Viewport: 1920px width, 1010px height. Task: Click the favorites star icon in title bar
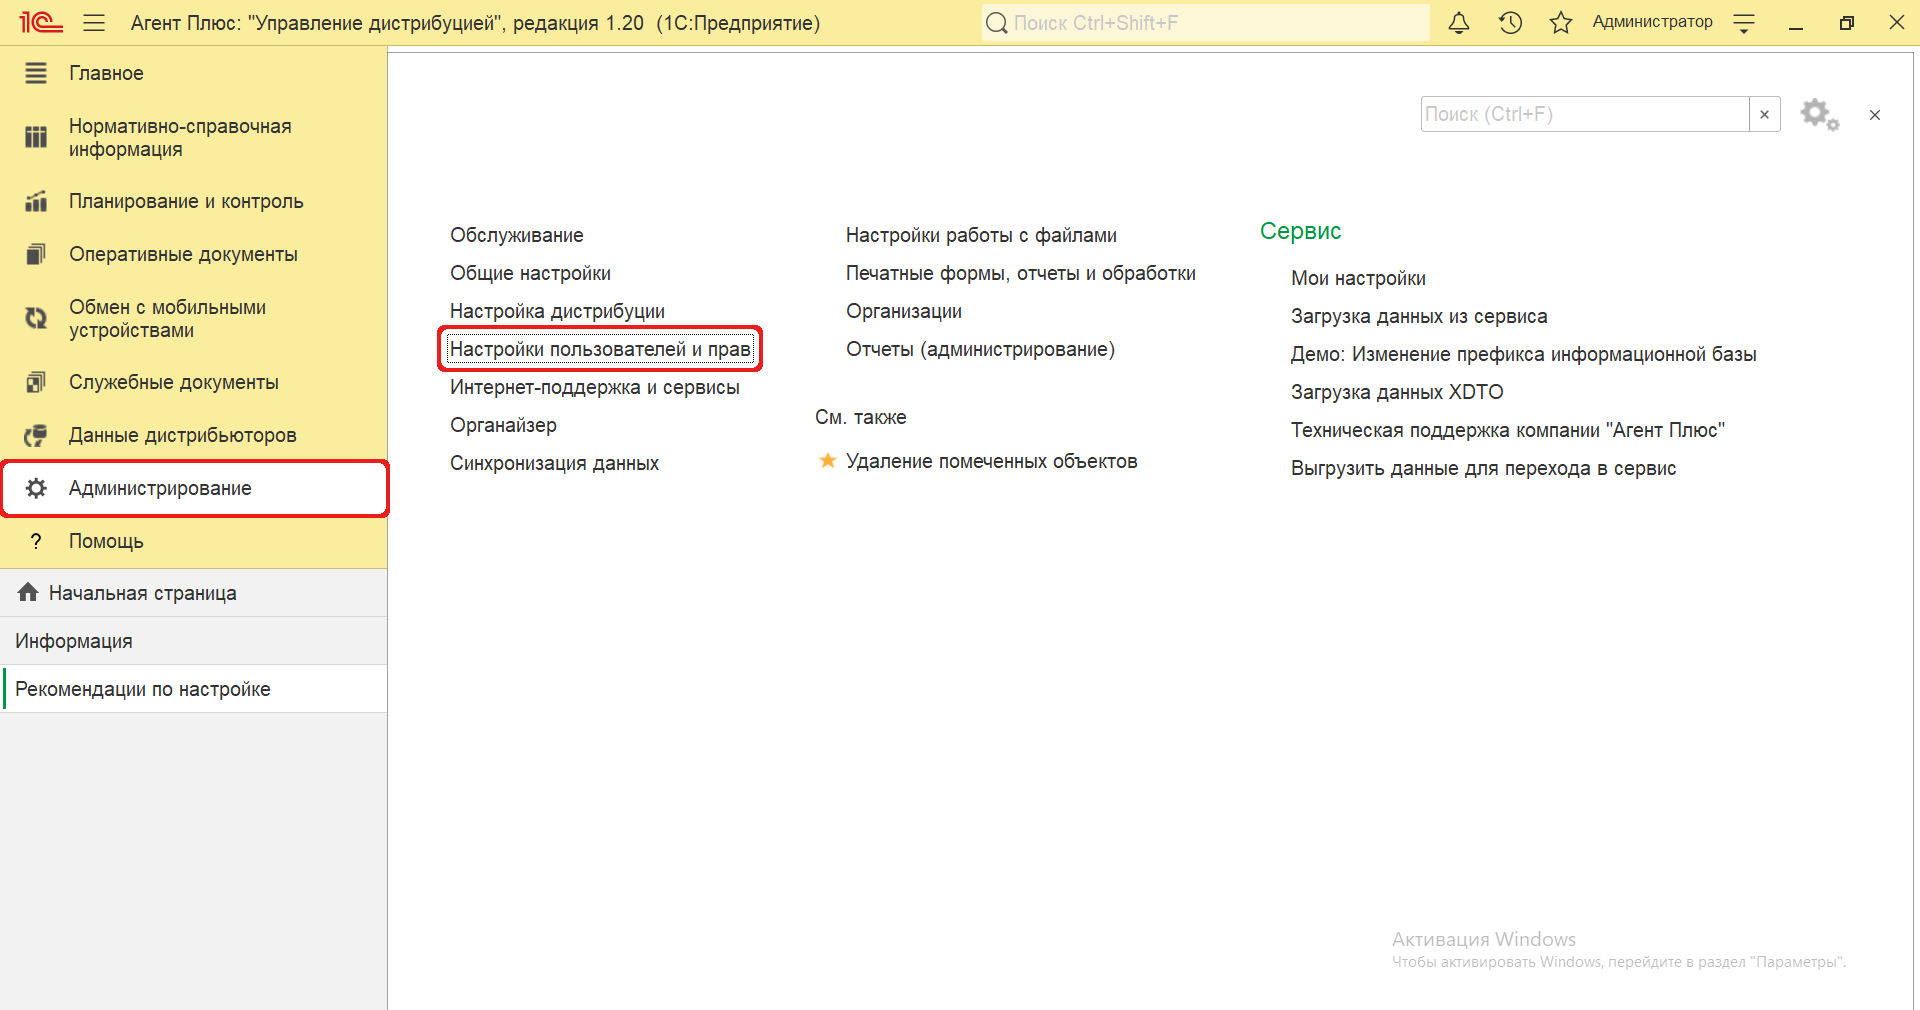(1560, 23)
